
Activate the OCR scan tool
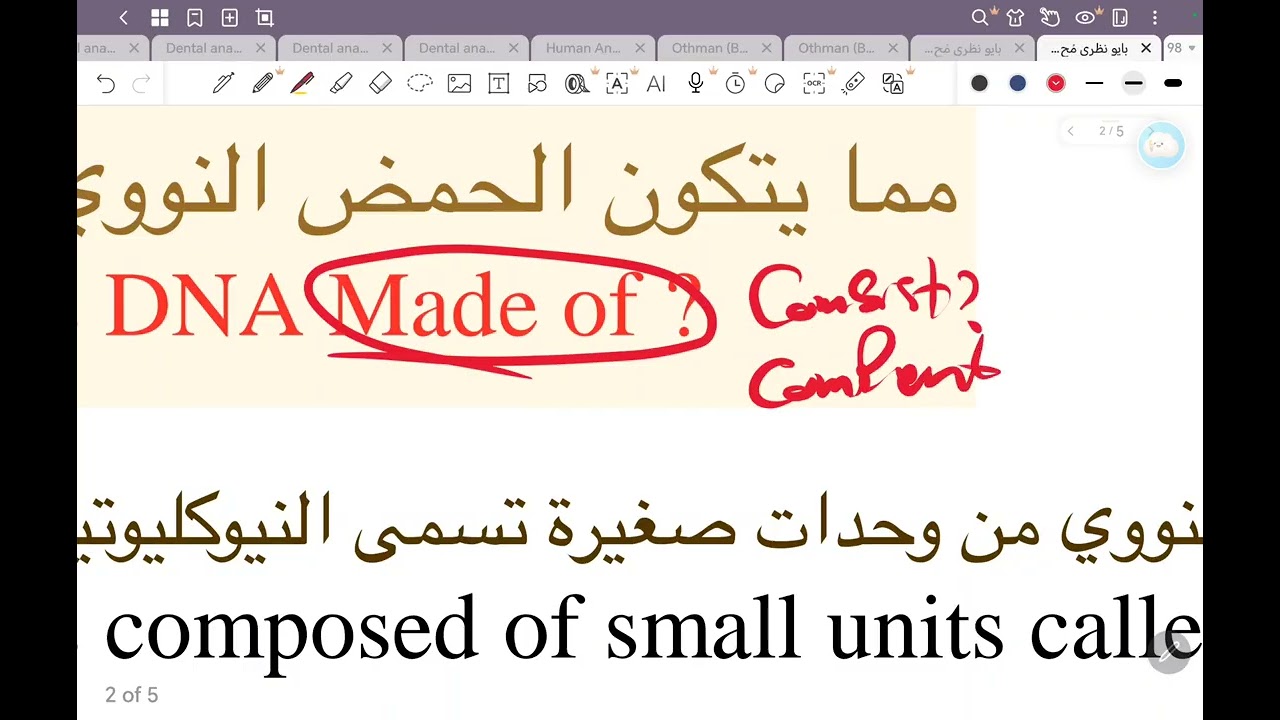click(814, 84)
